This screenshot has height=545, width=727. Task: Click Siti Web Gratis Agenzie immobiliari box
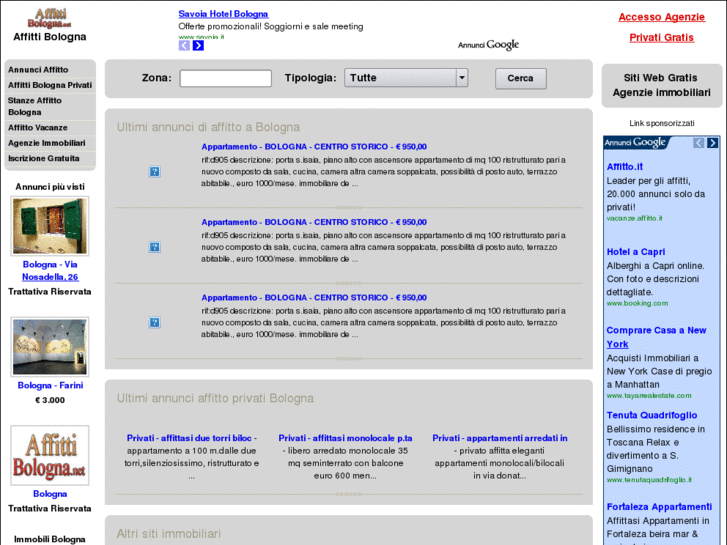point(662,85)
